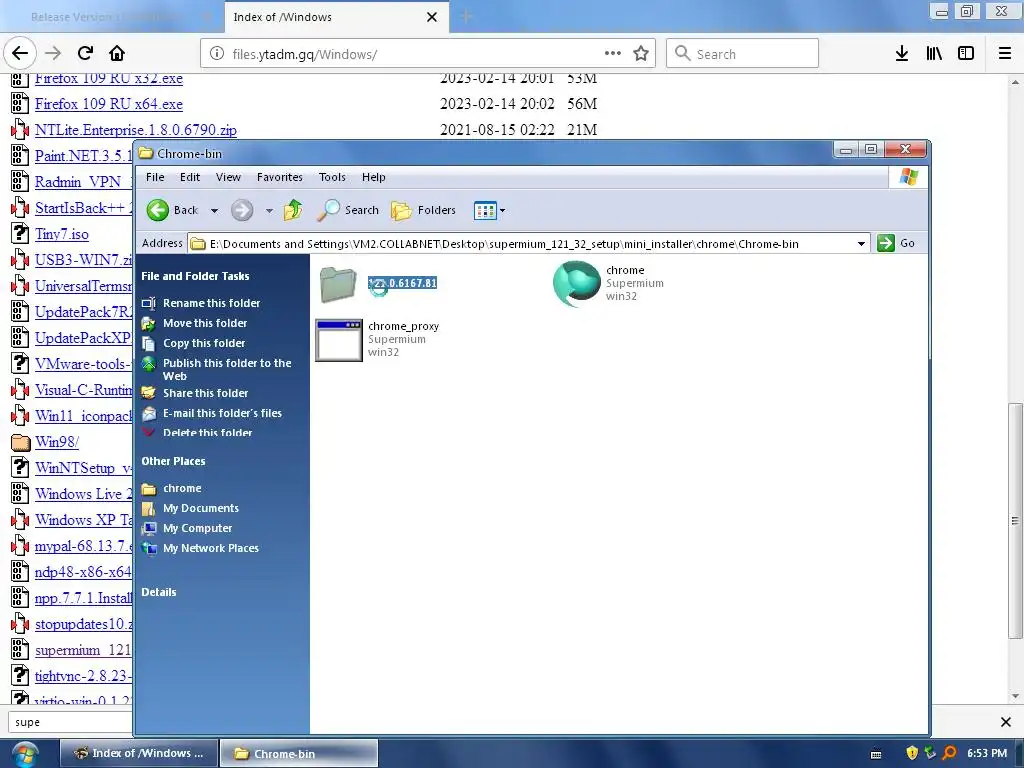Toggle Firefox sidebar icon
1024x768 pixels.
tap(966, 54)
